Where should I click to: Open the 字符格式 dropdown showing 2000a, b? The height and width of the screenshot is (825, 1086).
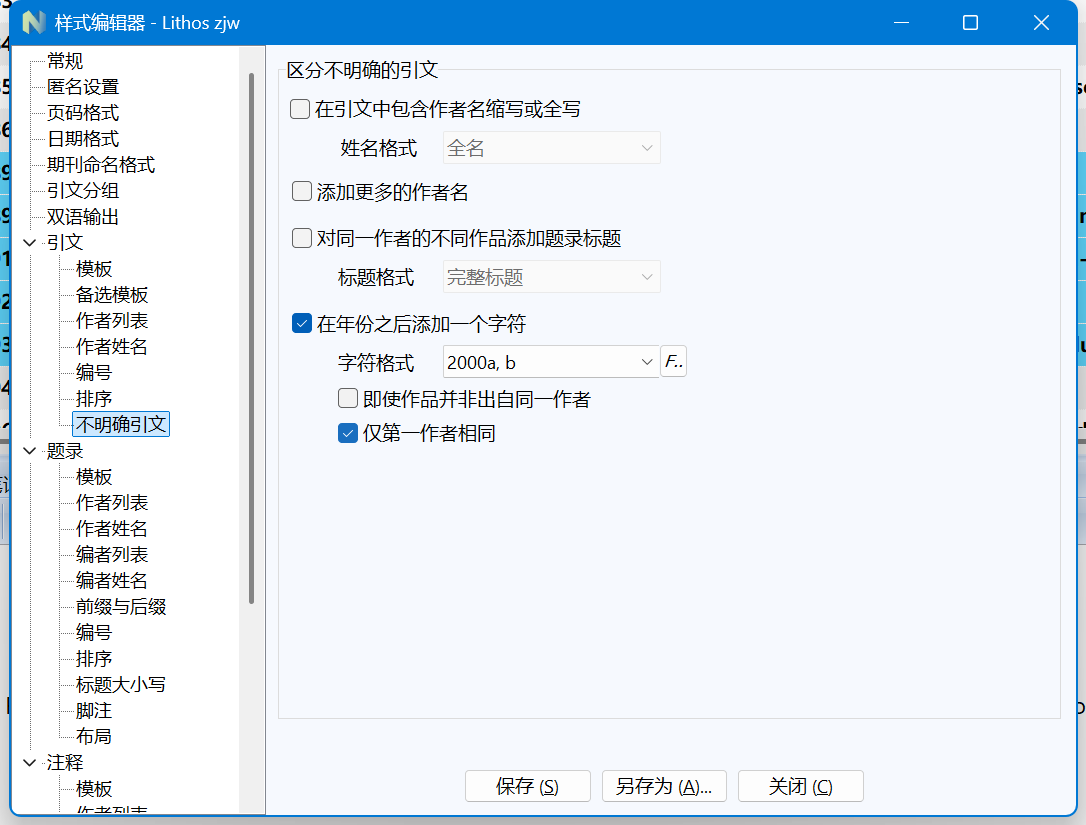pos(549,362)
